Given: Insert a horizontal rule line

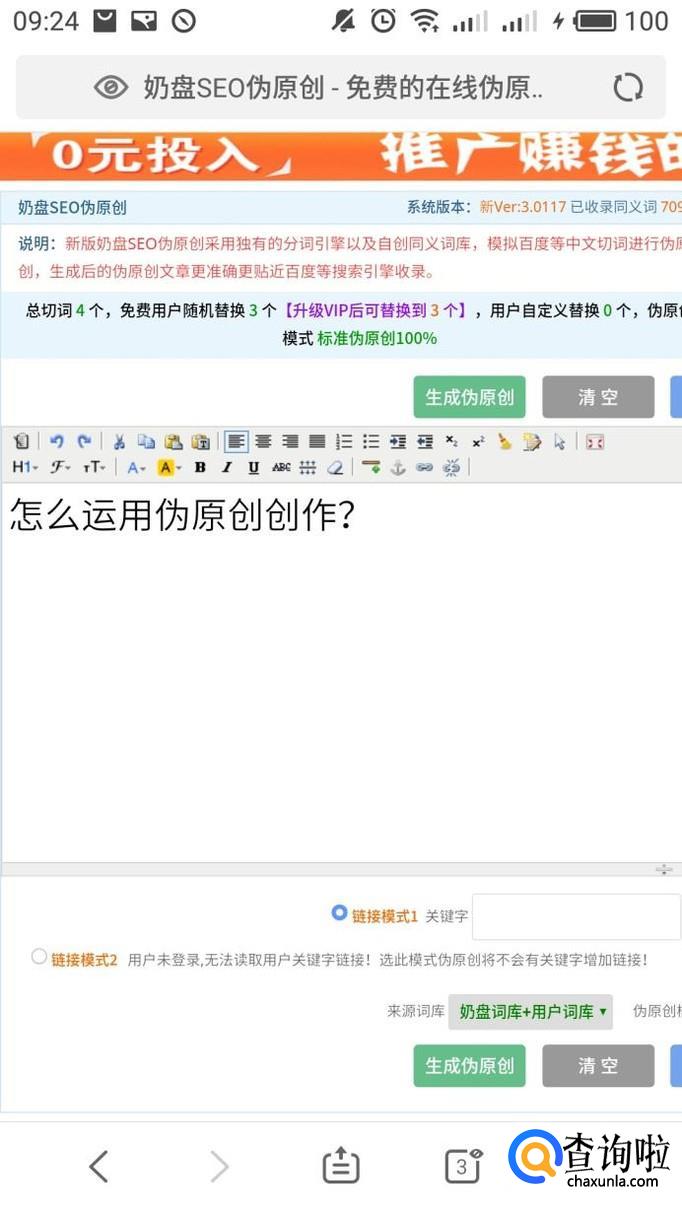Looking at the screenshot, I should point(371,467).
